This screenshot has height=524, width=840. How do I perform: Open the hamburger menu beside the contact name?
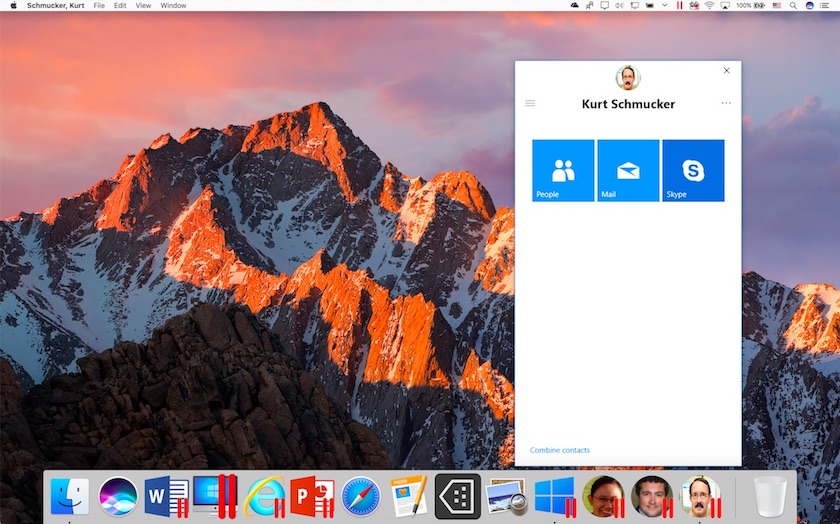point(530,103)
